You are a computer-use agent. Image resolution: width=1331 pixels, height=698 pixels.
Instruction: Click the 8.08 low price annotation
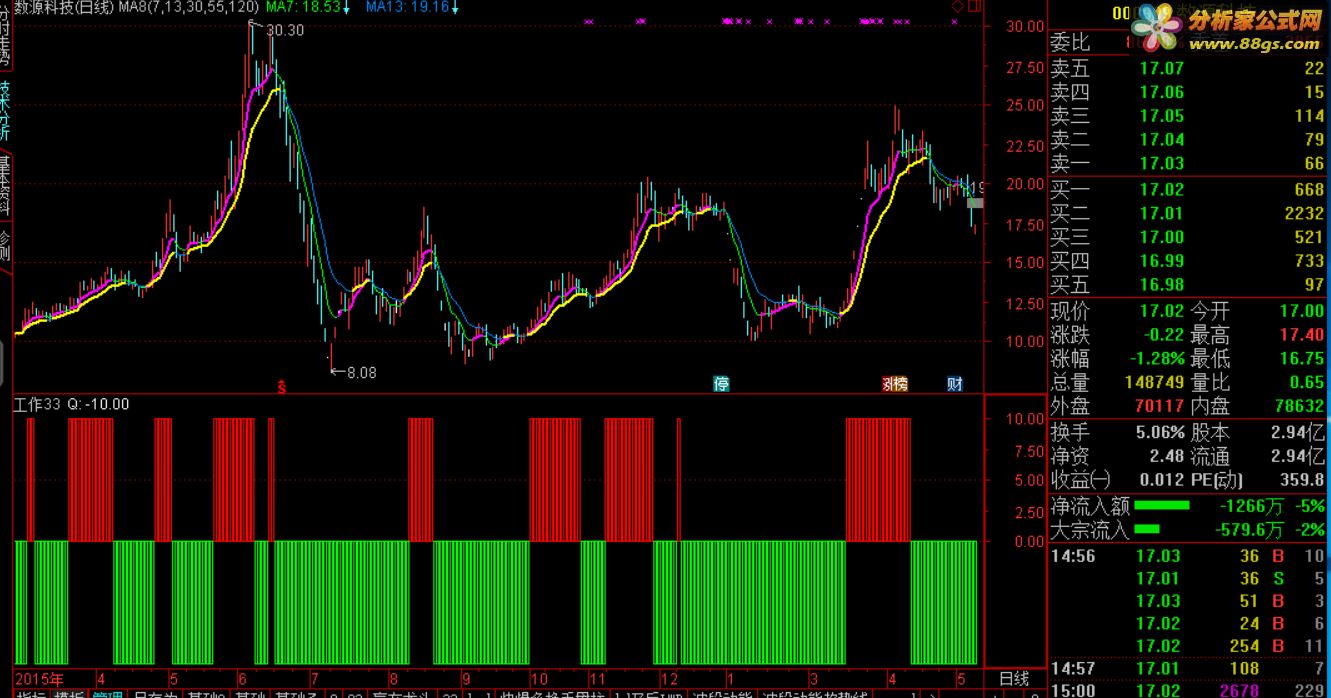(x=361, y=372)
